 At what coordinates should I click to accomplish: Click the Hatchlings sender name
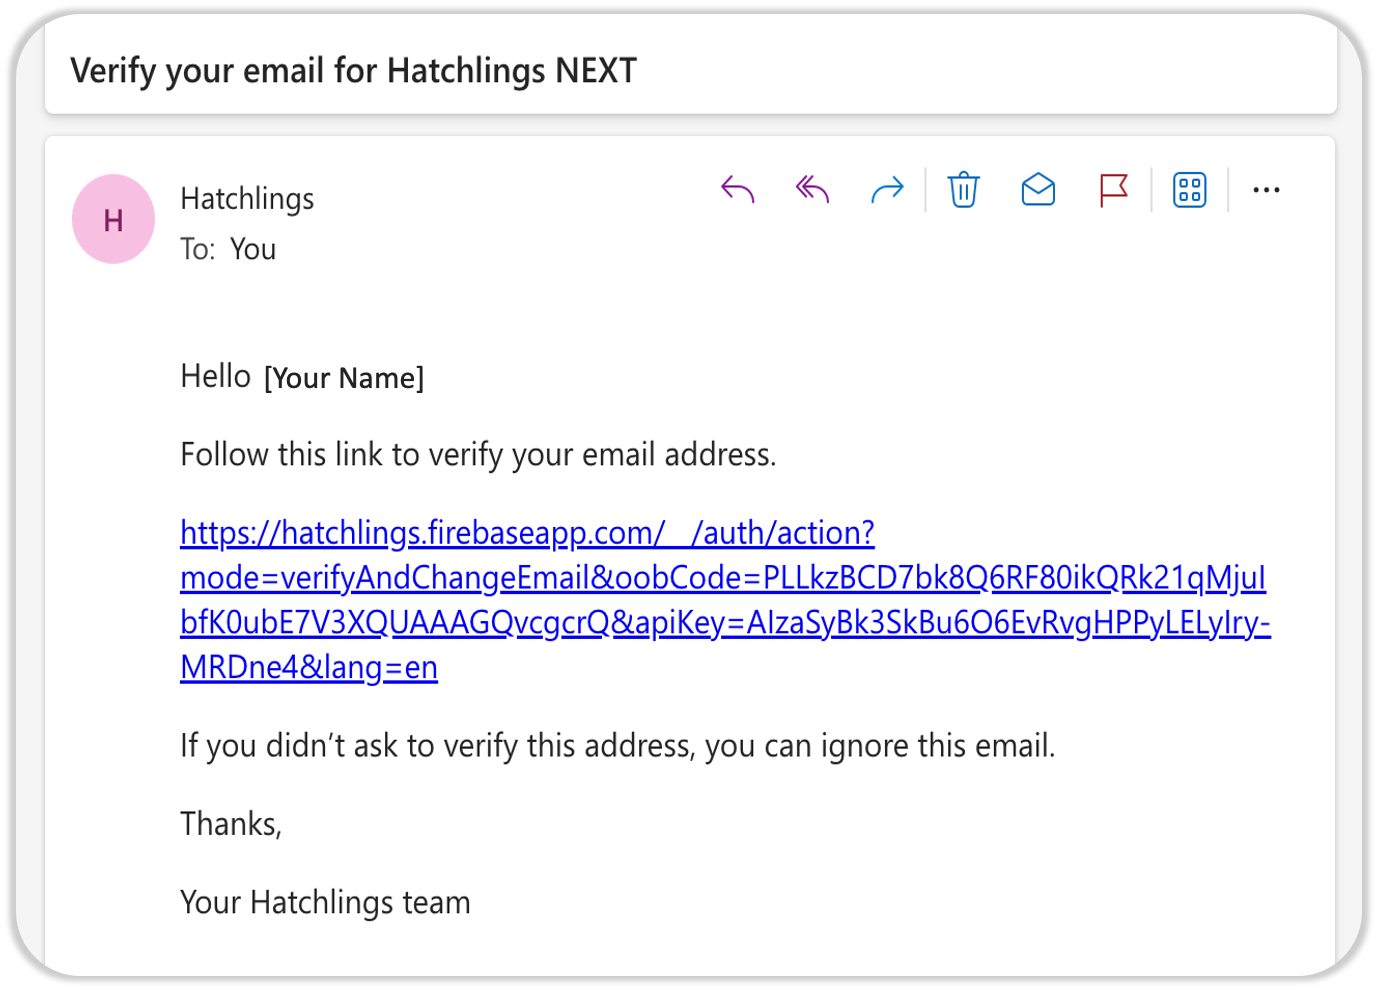click(247, 199)
